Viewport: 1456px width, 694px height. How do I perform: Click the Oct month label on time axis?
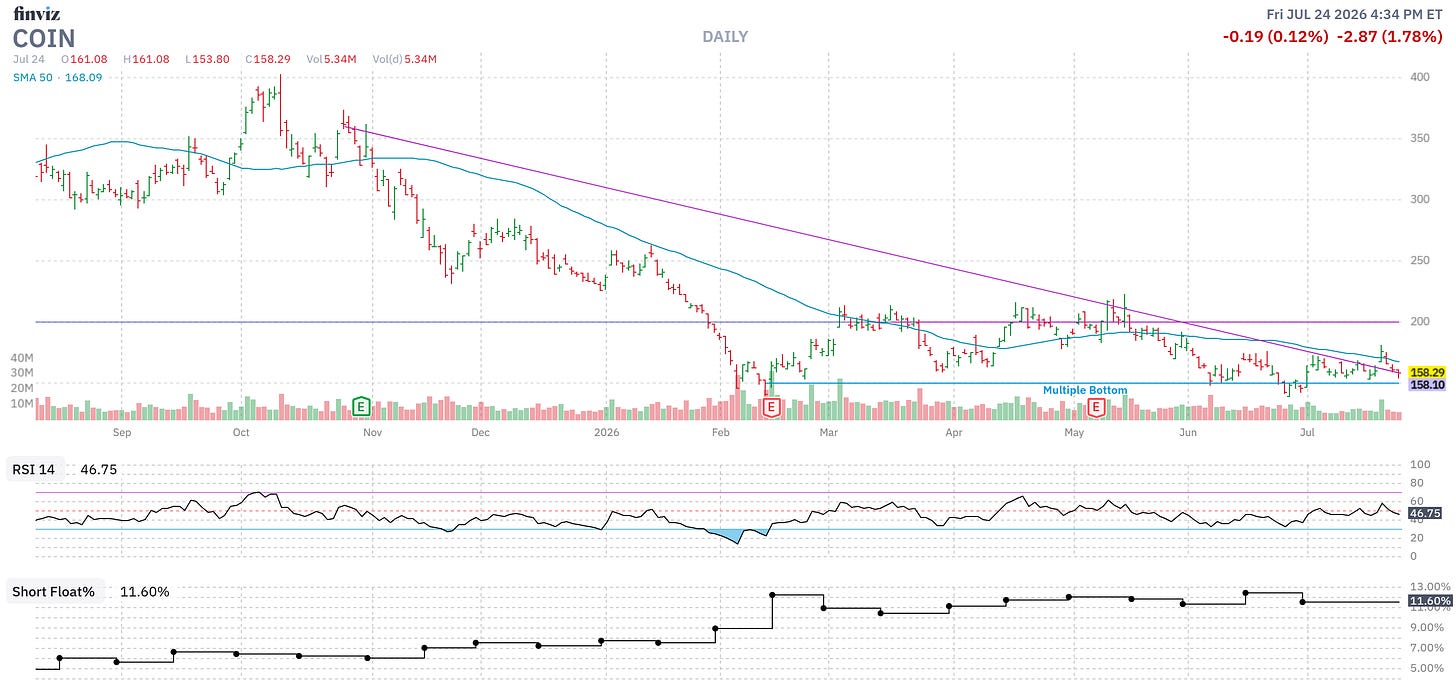coord(240,433)
